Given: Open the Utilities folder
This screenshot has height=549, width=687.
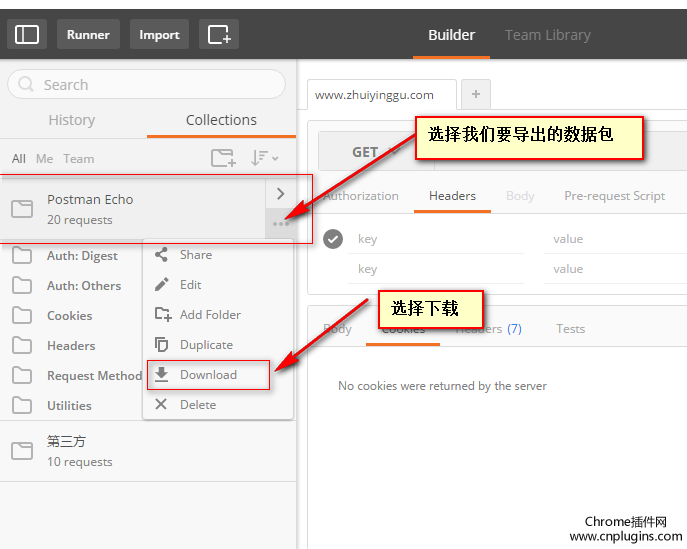Looking at the screenshot, I should (69, 406).
